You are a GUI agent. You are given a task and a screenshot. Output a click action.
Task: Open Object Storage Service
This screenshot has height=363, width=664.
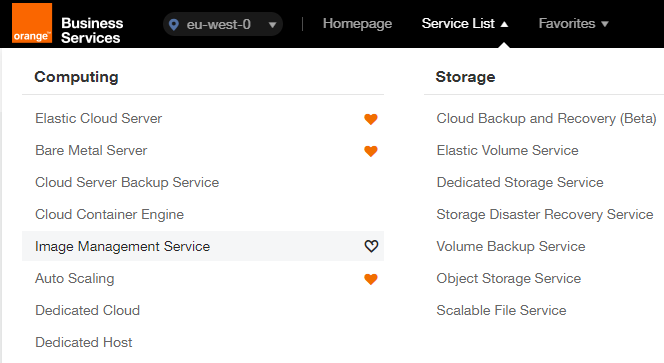pyautogui.click(x=509, y=279)
